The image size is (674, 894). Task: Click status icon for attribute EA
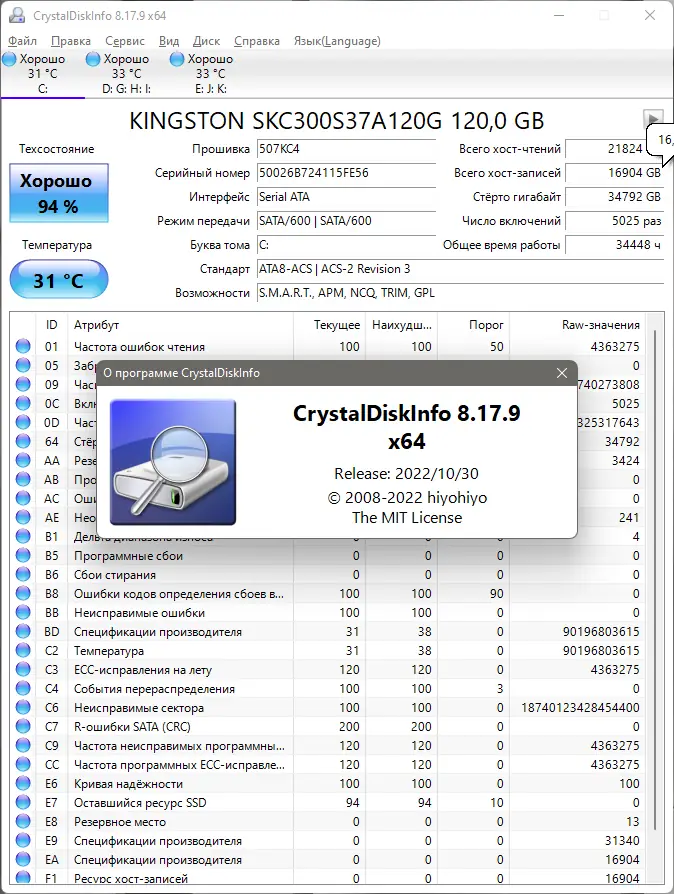tap(23, 859)
